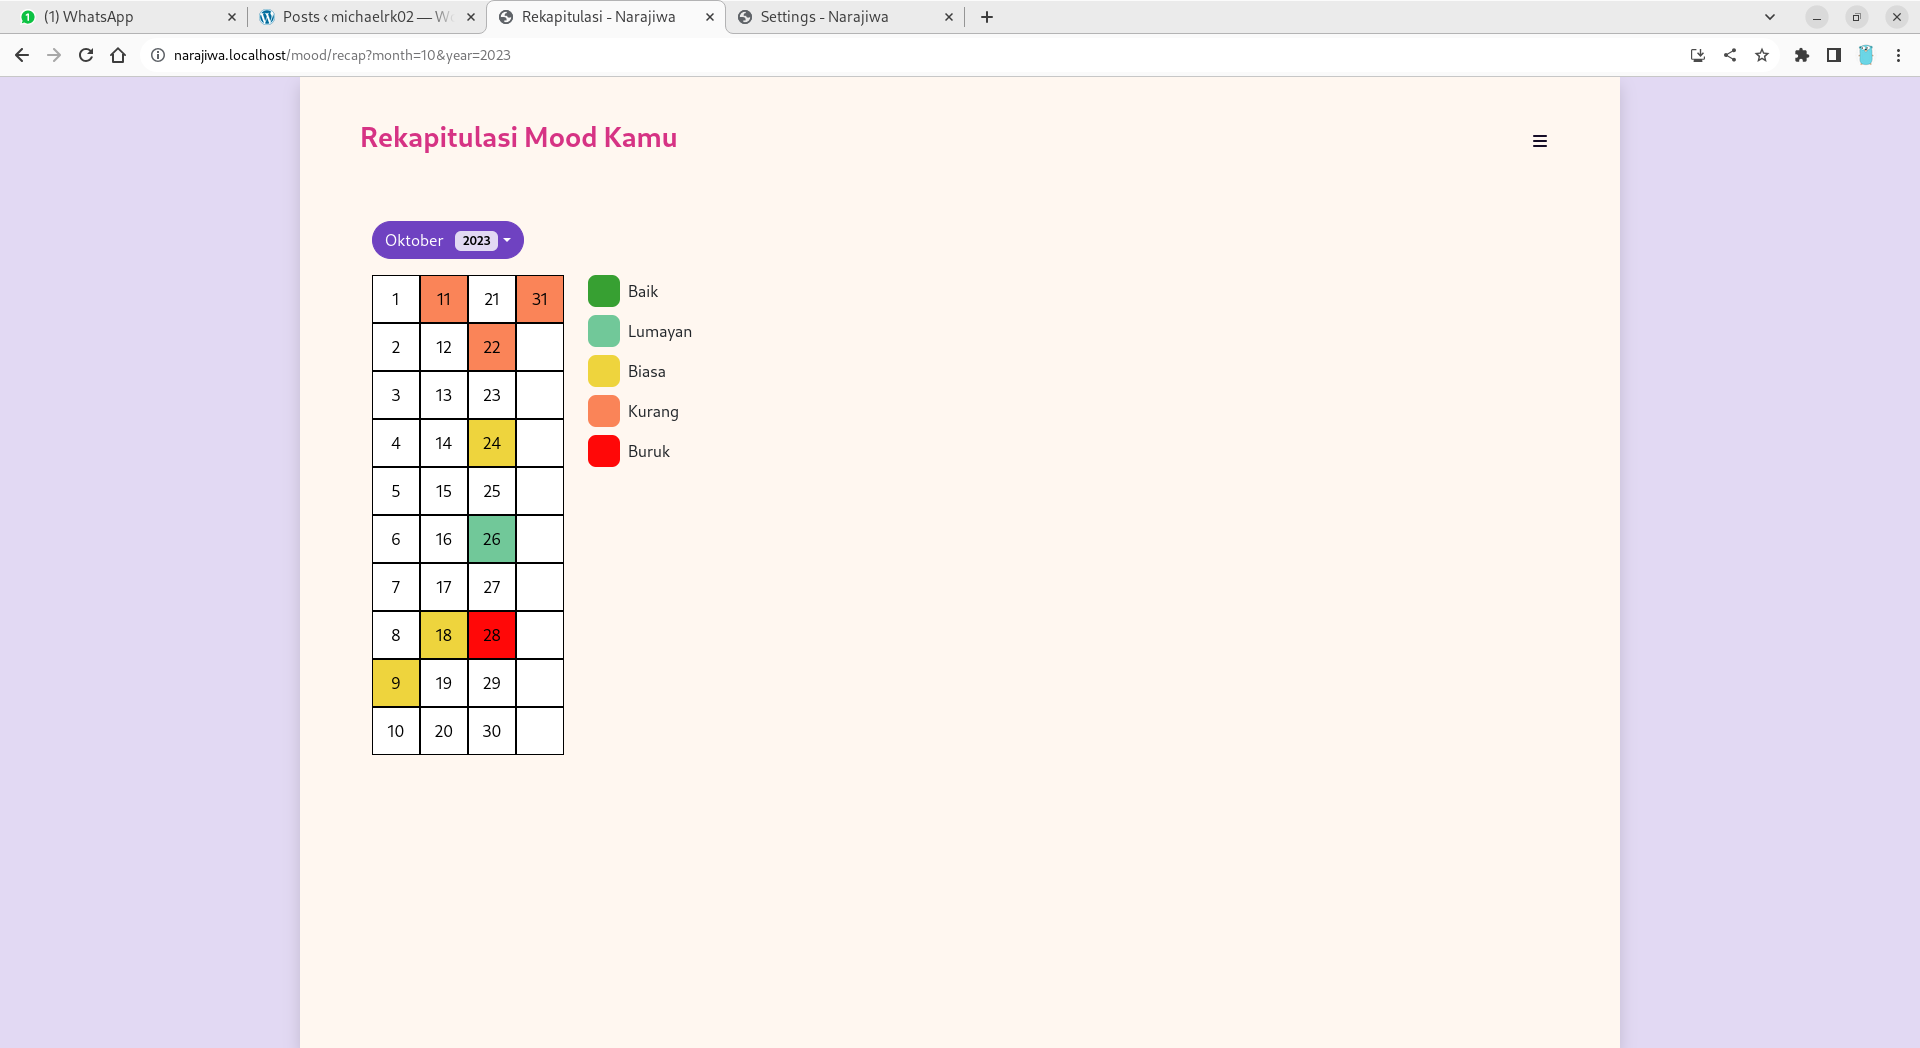Select day 28 in mood calendar
This screenshot has width=1920, height=1048.
(x=492, y=635)
